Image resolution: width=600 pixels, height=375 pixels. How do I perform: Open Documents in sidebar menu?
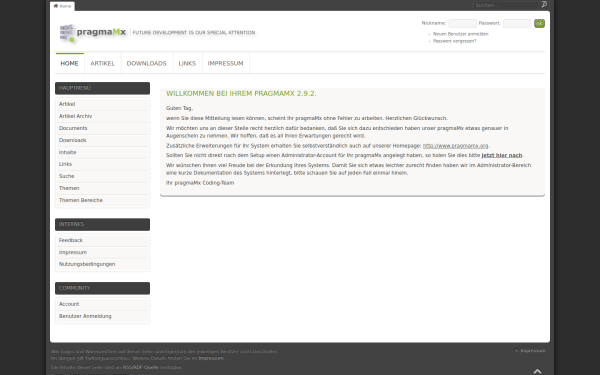[x=102, y=128]
